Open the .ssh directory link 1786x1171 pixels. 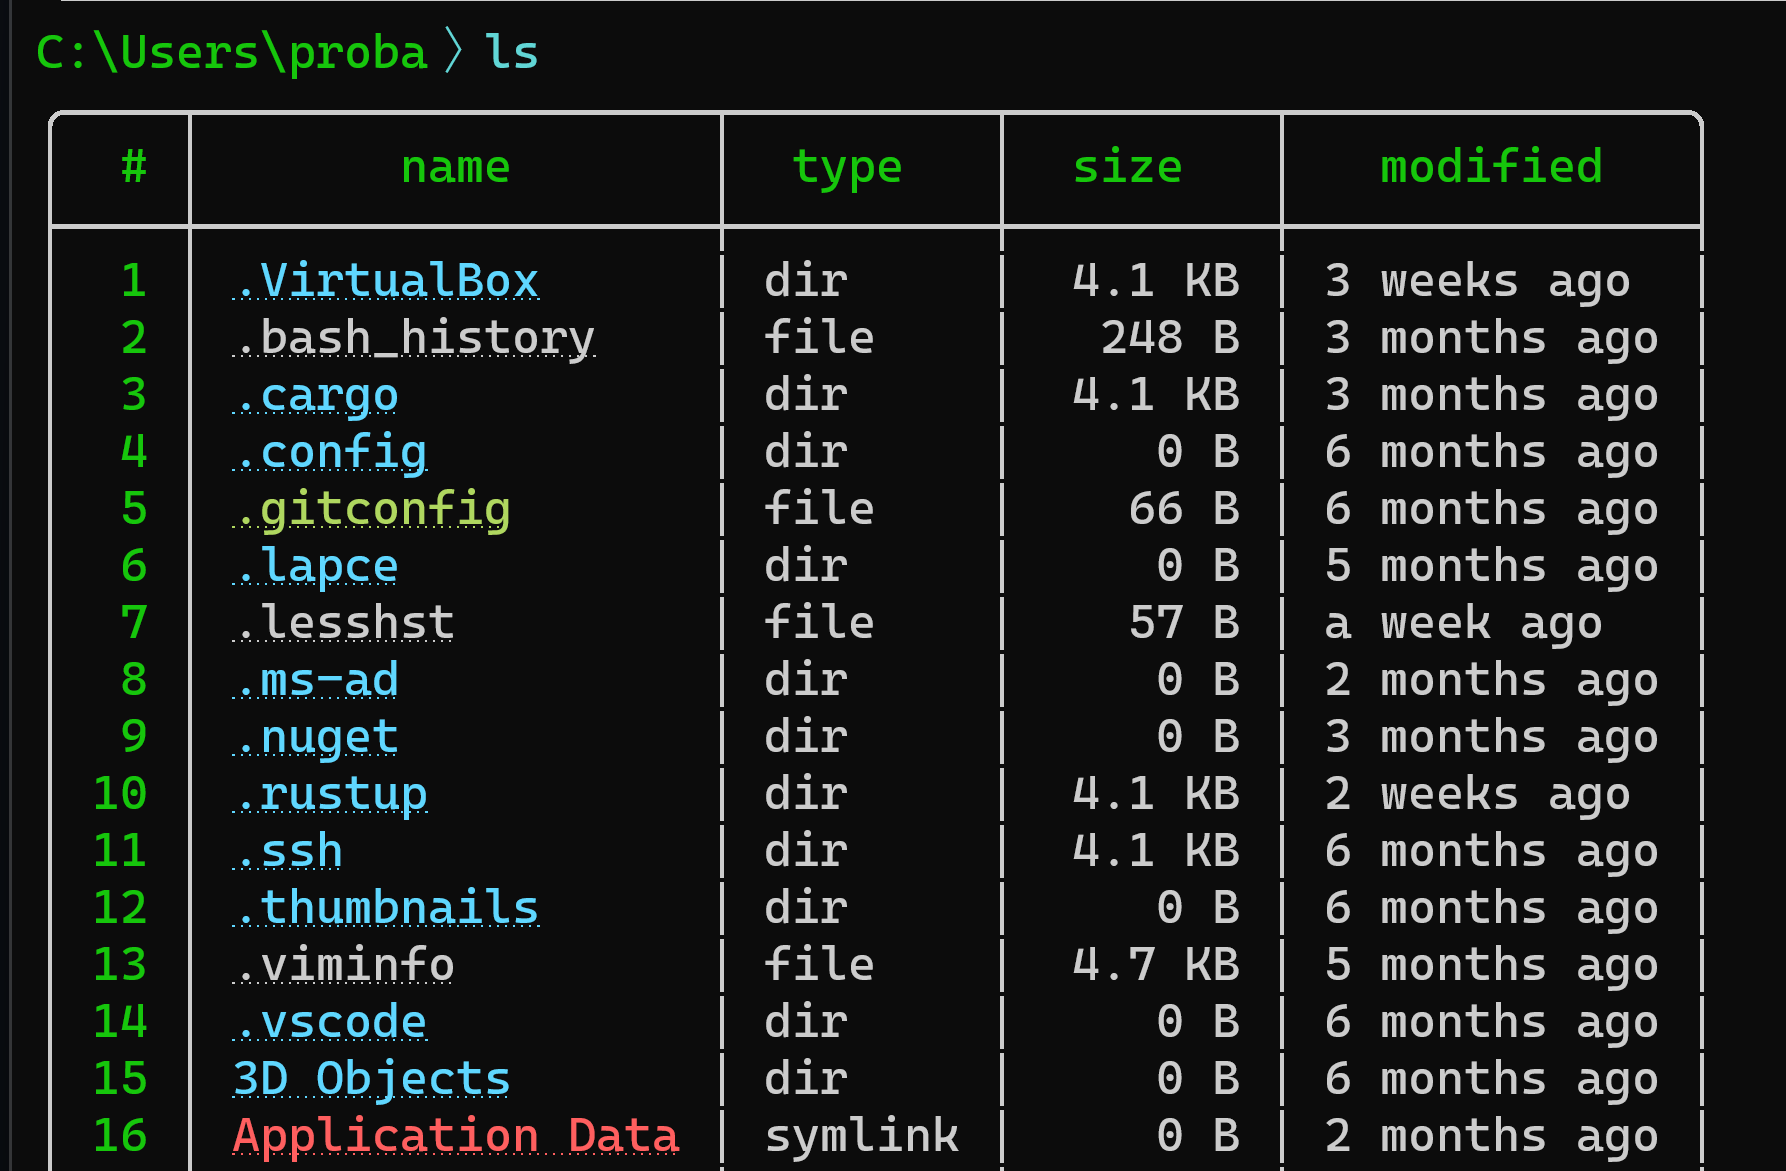[287, 851]
